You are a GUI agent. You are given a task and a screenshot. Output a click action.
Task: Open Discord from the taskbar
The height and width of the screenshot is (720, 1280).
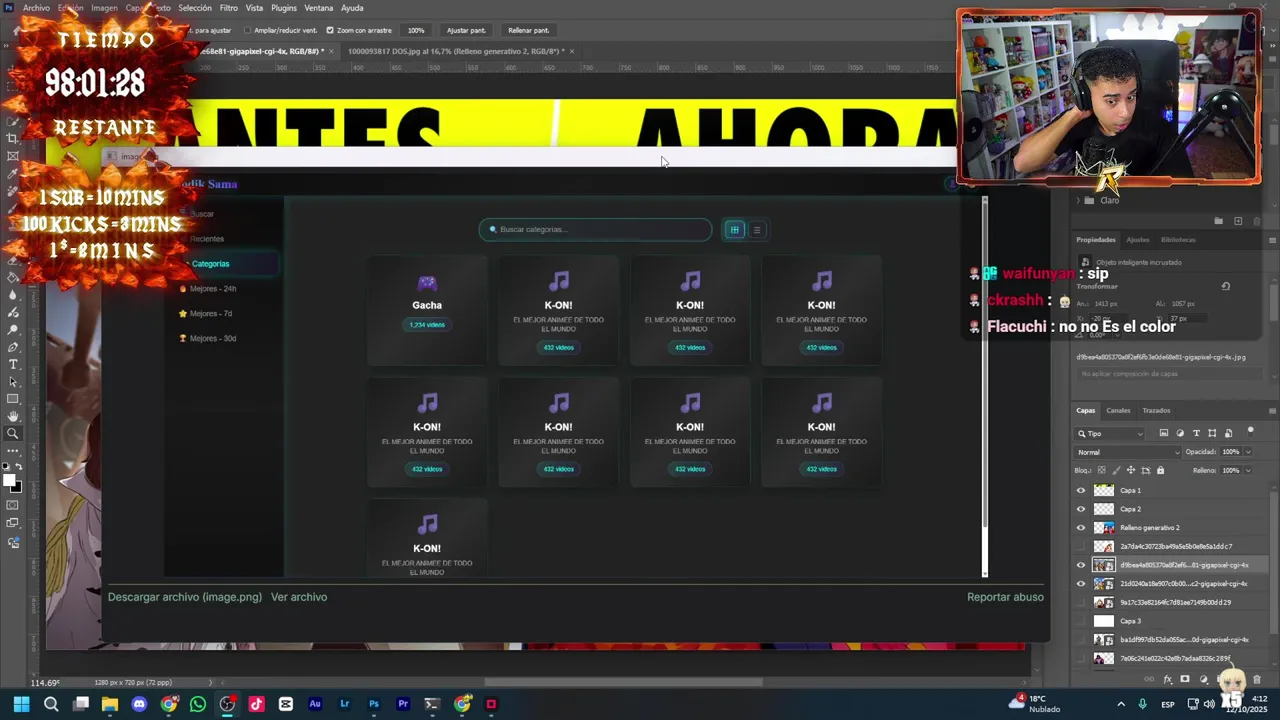(x=139, y=704)
